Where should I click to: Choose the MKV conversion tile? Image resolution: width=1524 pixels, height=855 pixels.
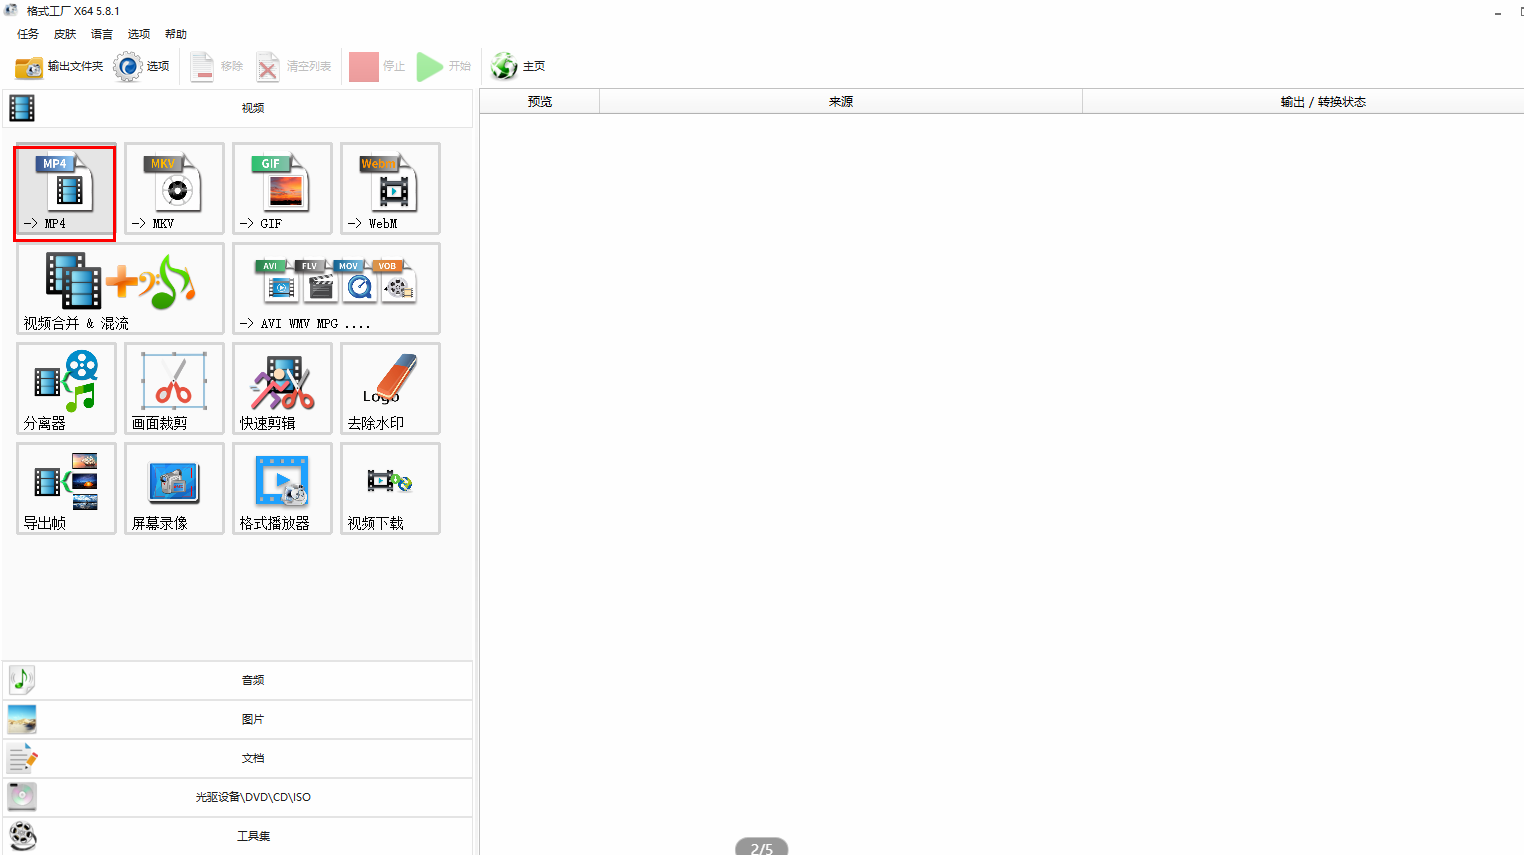tap(174, 189)
